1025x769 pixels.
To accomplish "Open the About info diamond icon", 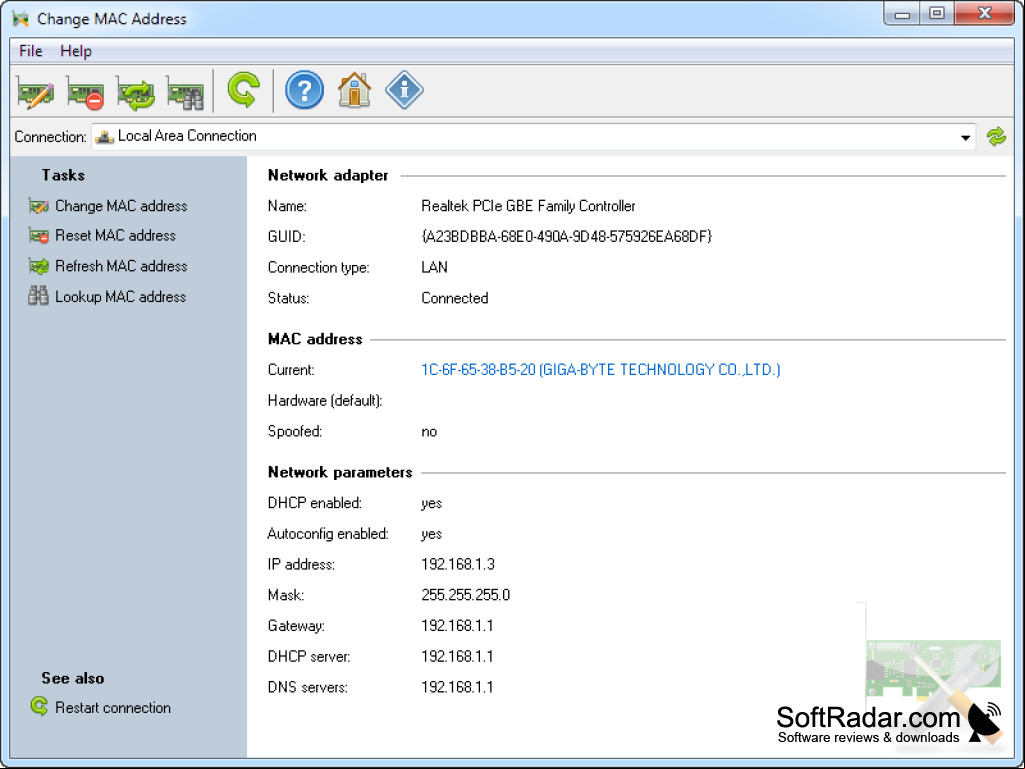I will 404,90.
